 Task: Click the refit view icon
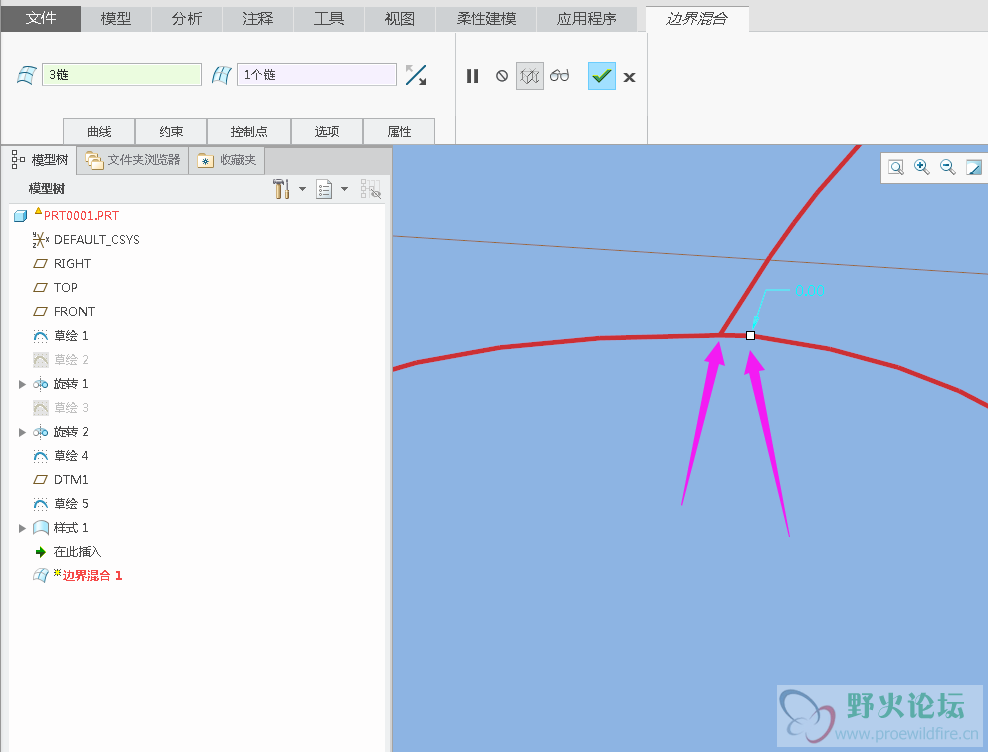(x=895, y=167)
